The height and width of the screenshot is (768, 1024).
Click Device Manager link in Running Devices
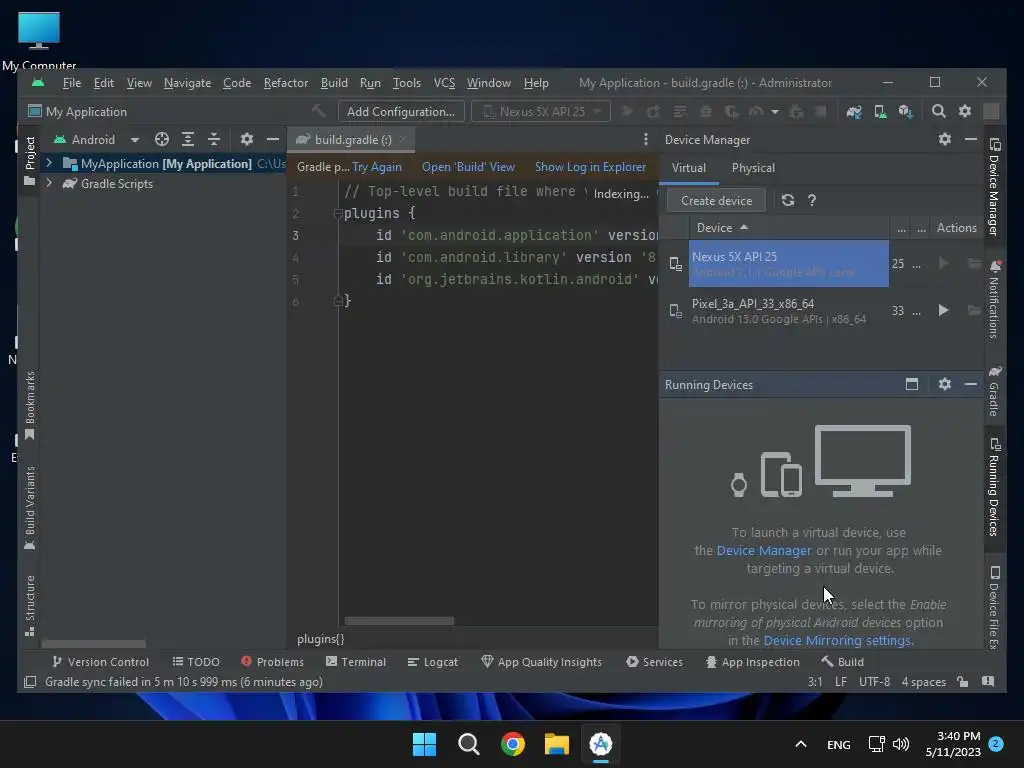point(764,551)
